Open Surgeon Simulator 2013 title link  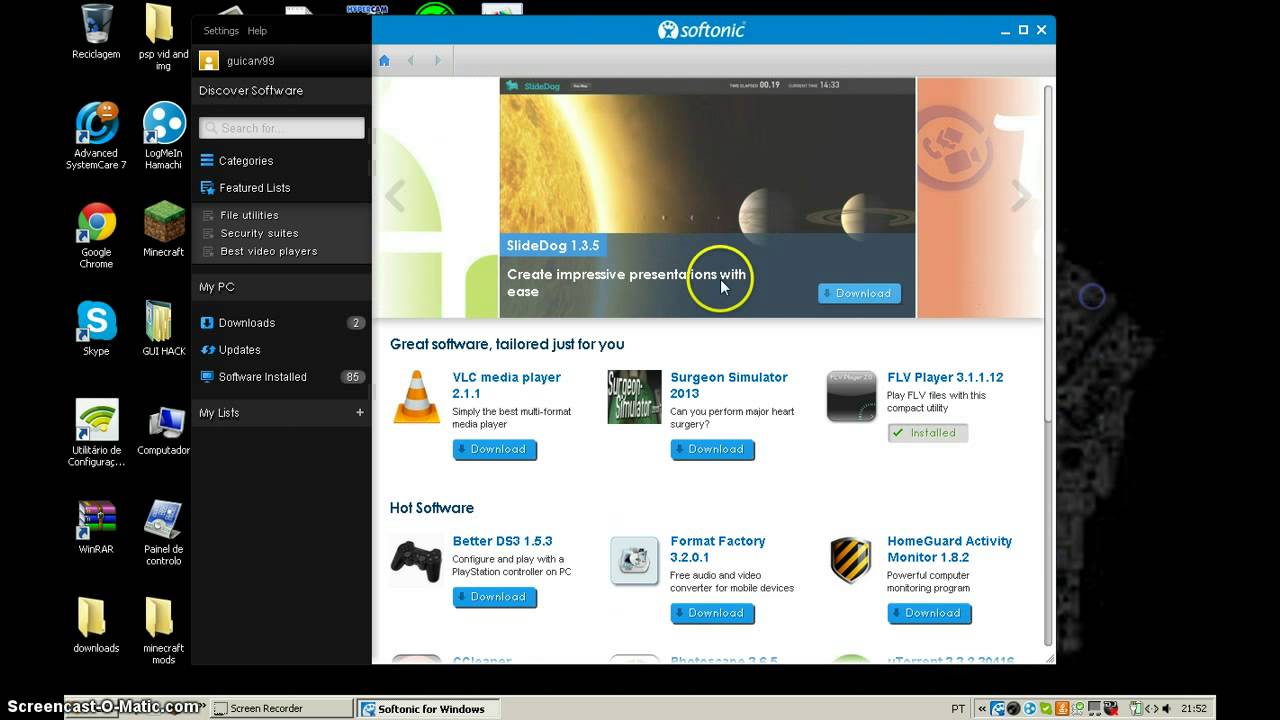729,385
